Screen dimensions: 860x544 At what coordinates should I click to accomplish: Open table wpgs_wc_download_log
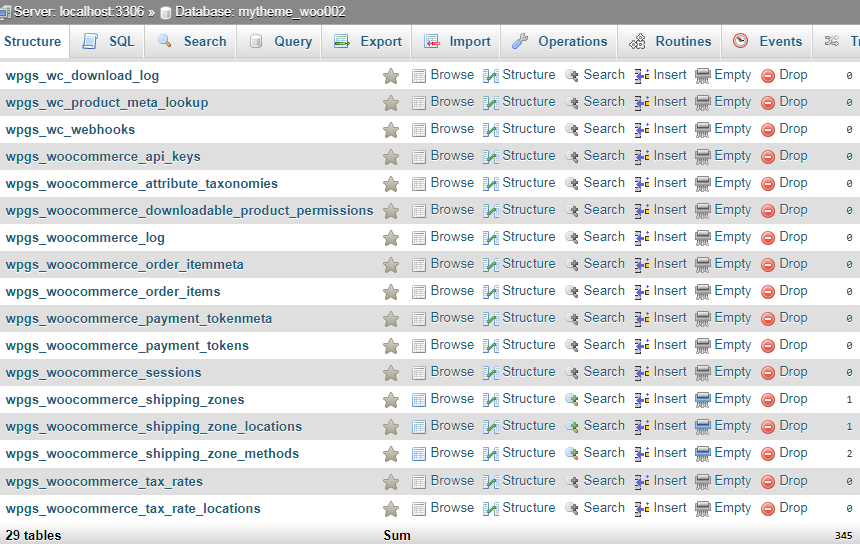point(82,76)
